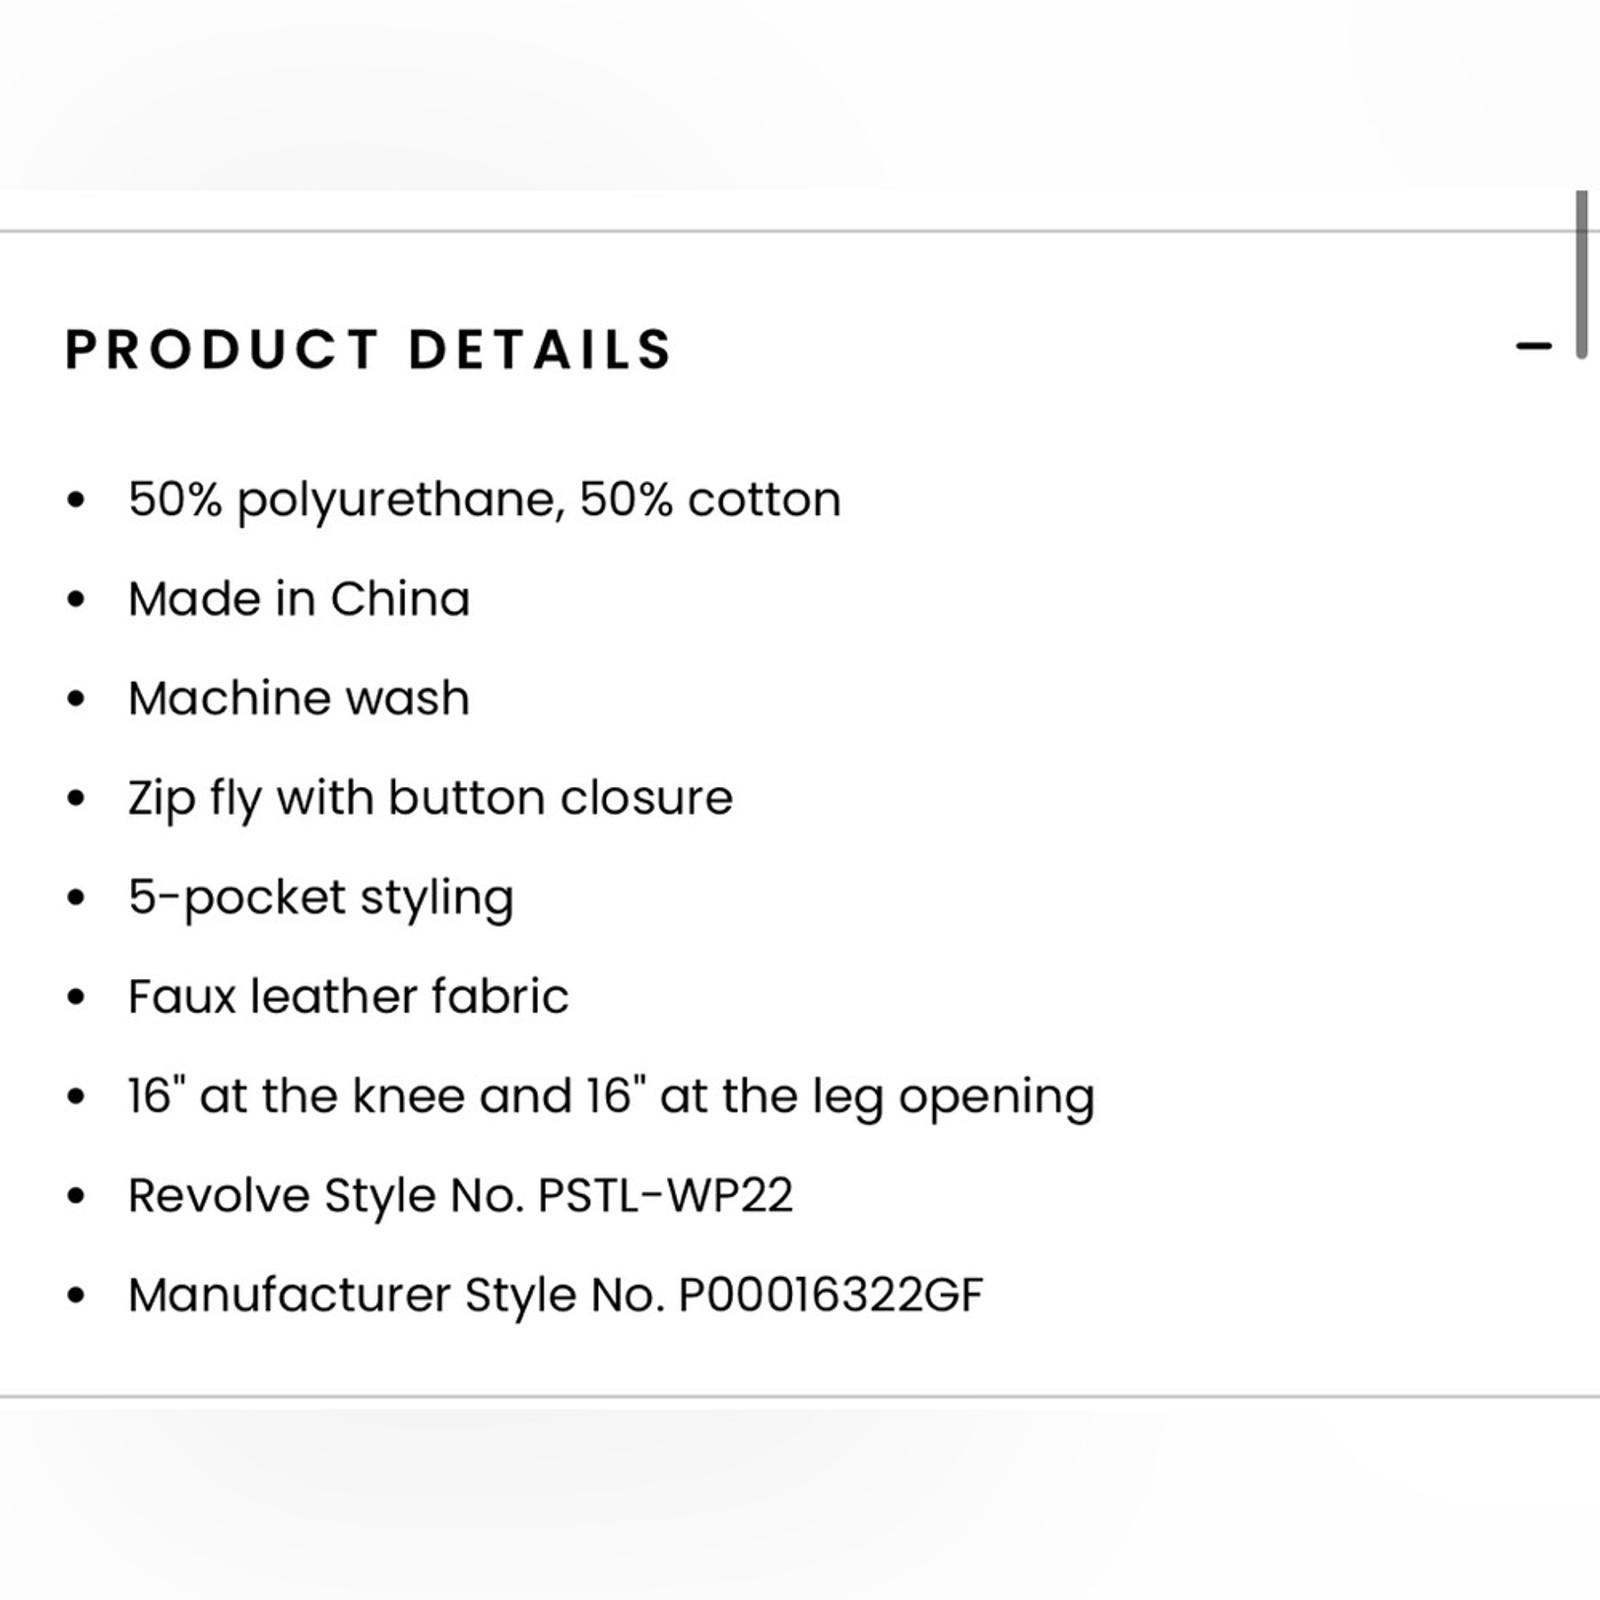Click the "button closure" words
Viewport: 1600px width, 1600px height.
click(560, 798)
